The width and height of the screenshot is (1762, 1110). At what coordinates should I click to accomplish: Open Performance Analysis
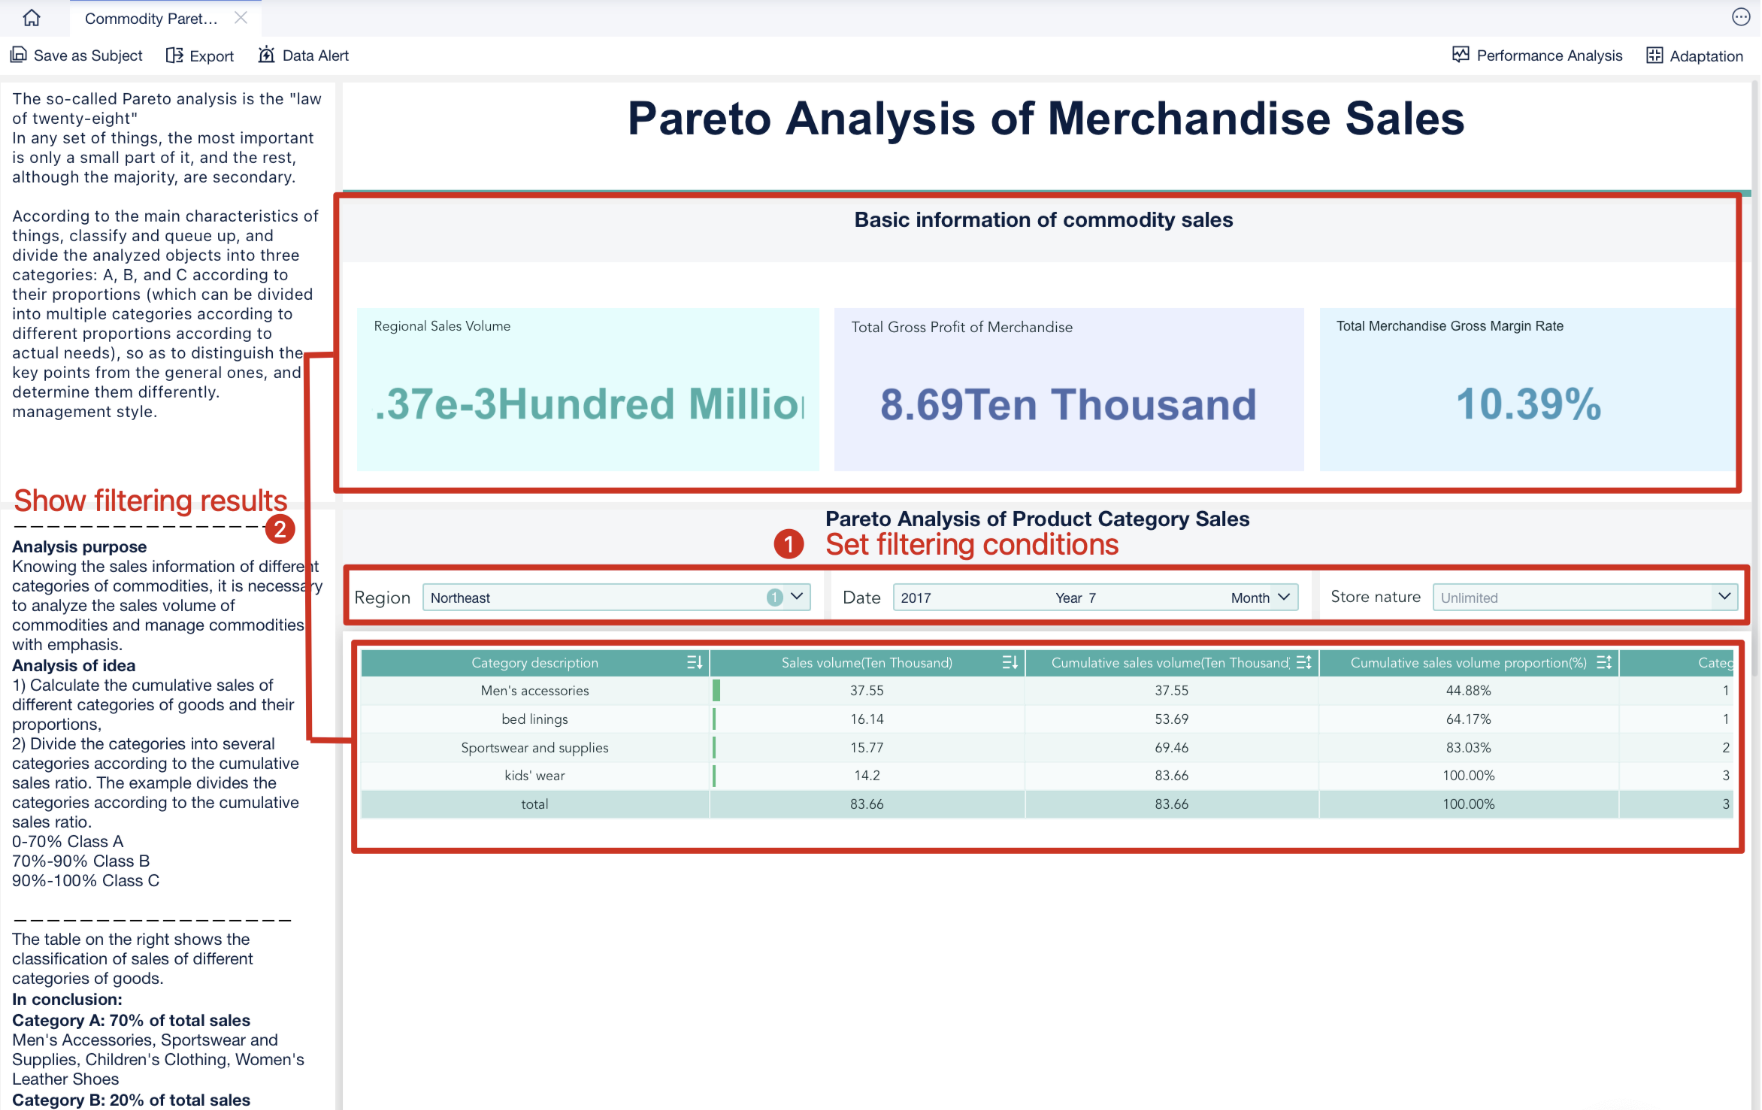click(x=1537, y=56)
